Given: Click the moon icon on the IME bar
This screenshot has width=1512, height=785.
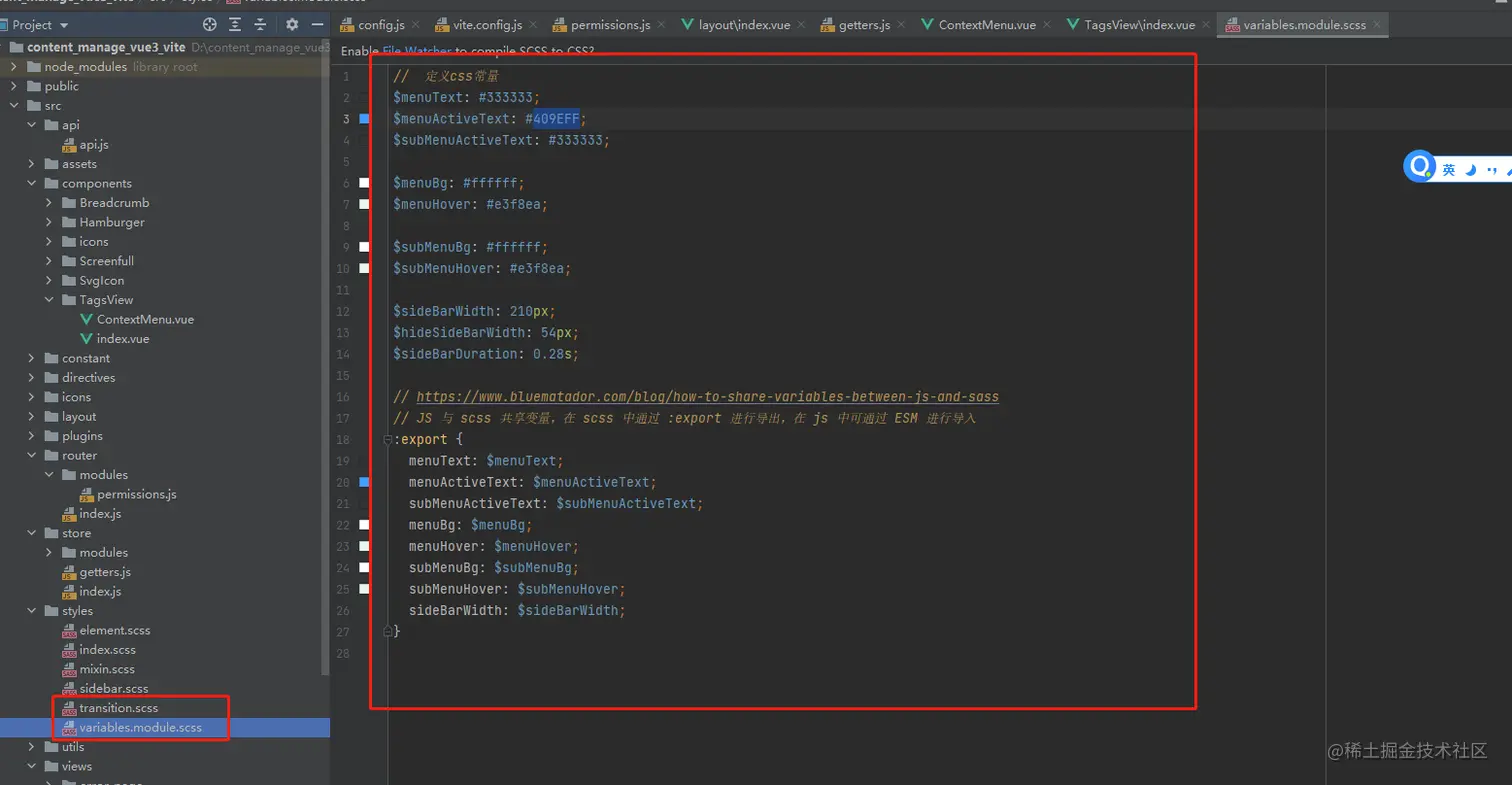Looking at the screenshot, I should pos(1471,171).
